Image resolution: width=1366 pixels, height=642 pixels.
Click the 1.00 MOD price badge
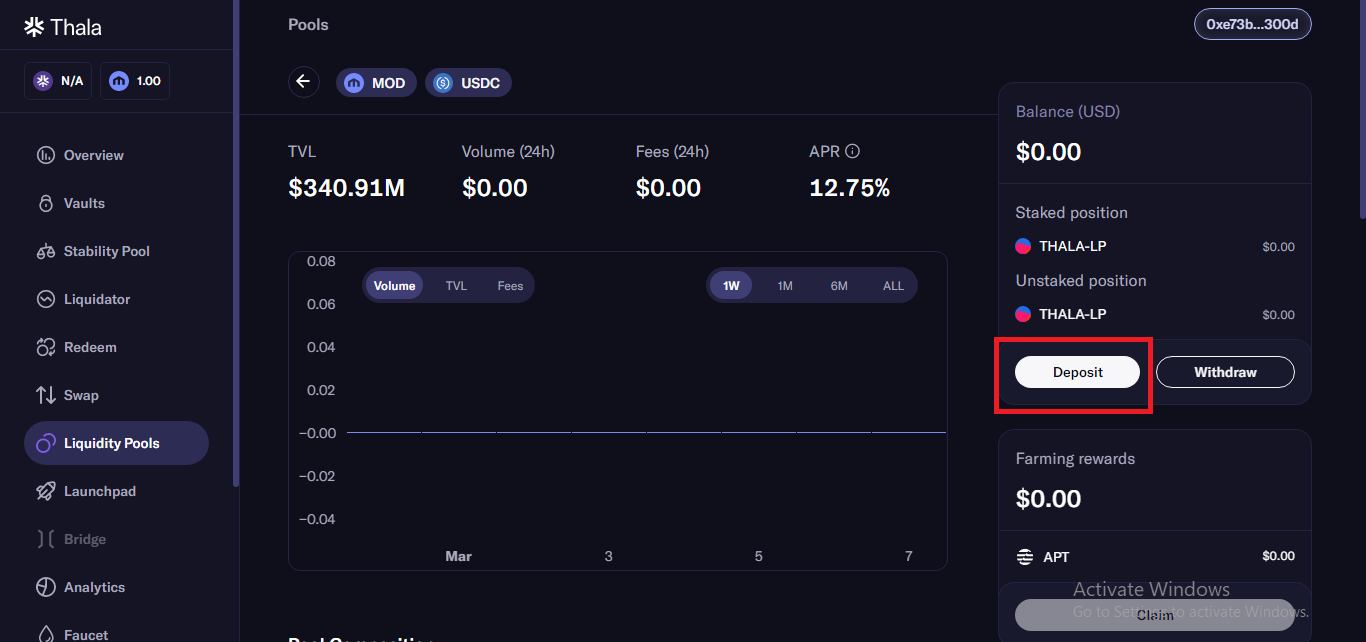pyautogui.click(x=135, y=81)
